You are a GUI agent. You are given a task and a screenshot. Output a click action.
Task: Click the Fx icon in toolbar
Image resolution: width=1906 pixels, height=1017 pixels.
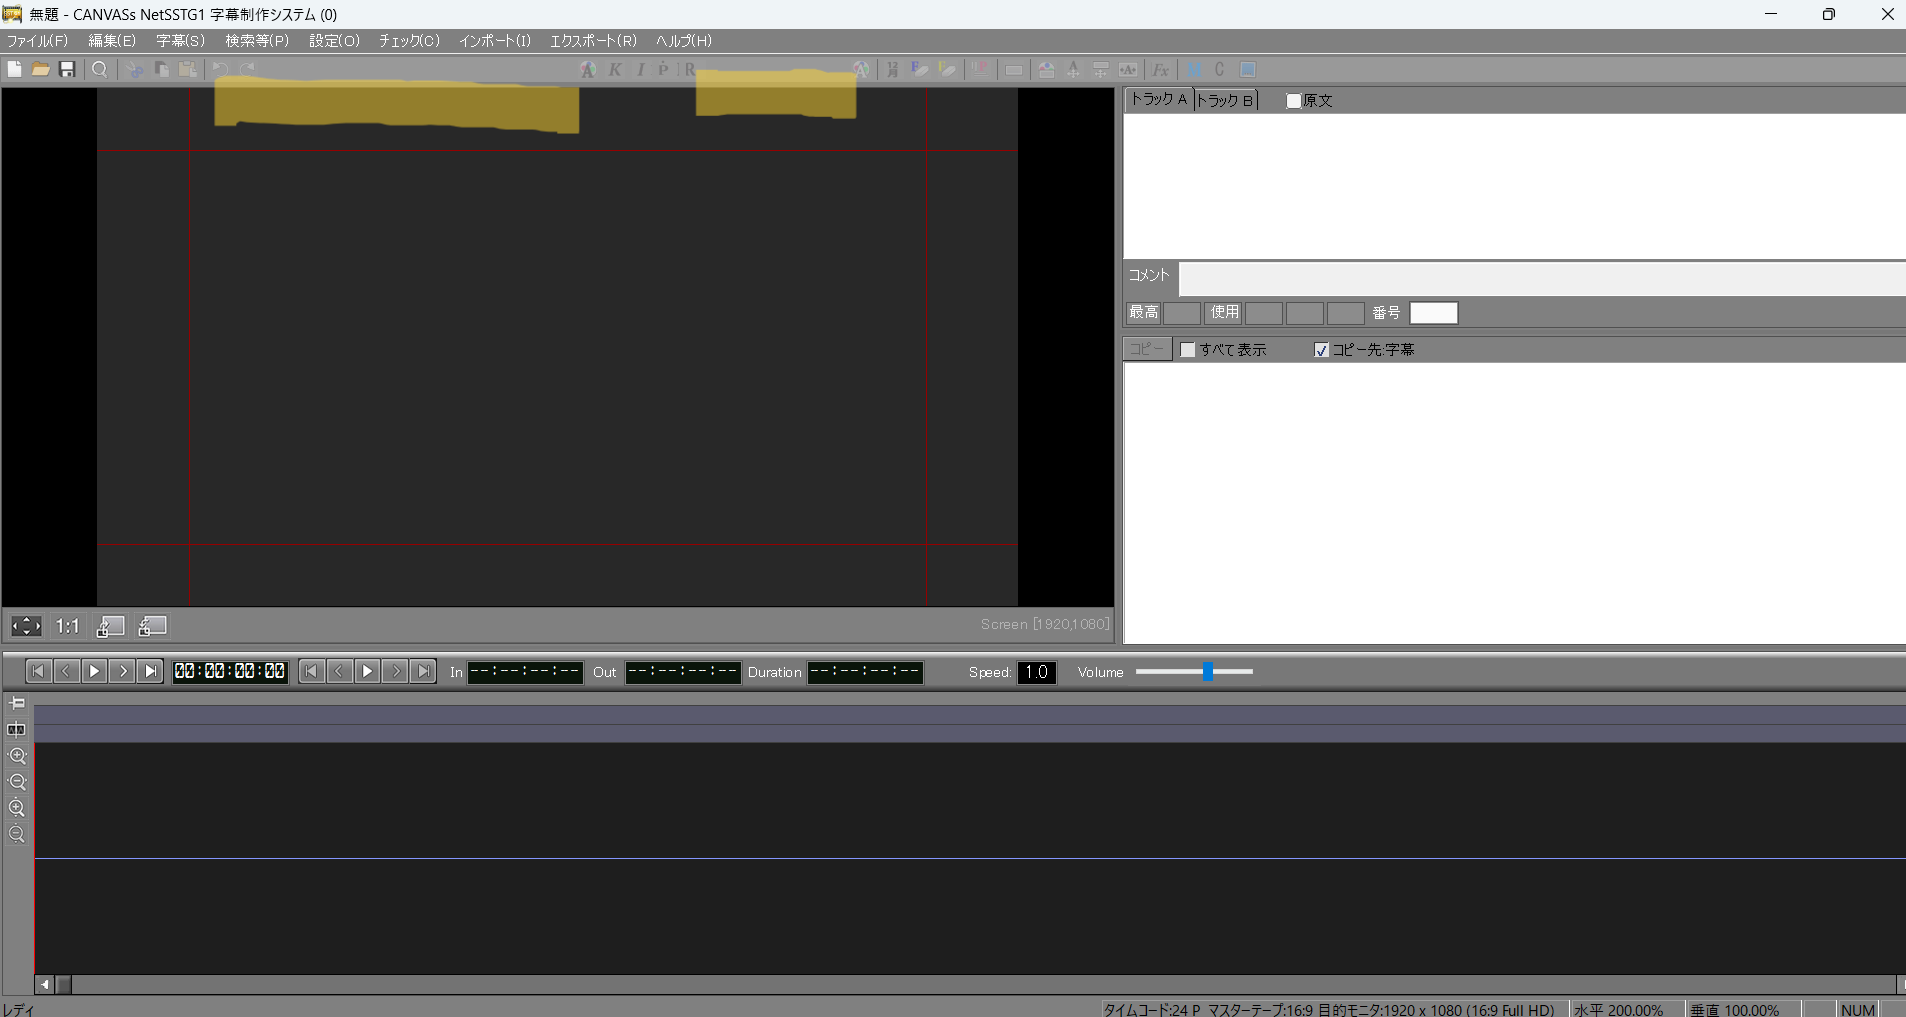point(1160,69)
